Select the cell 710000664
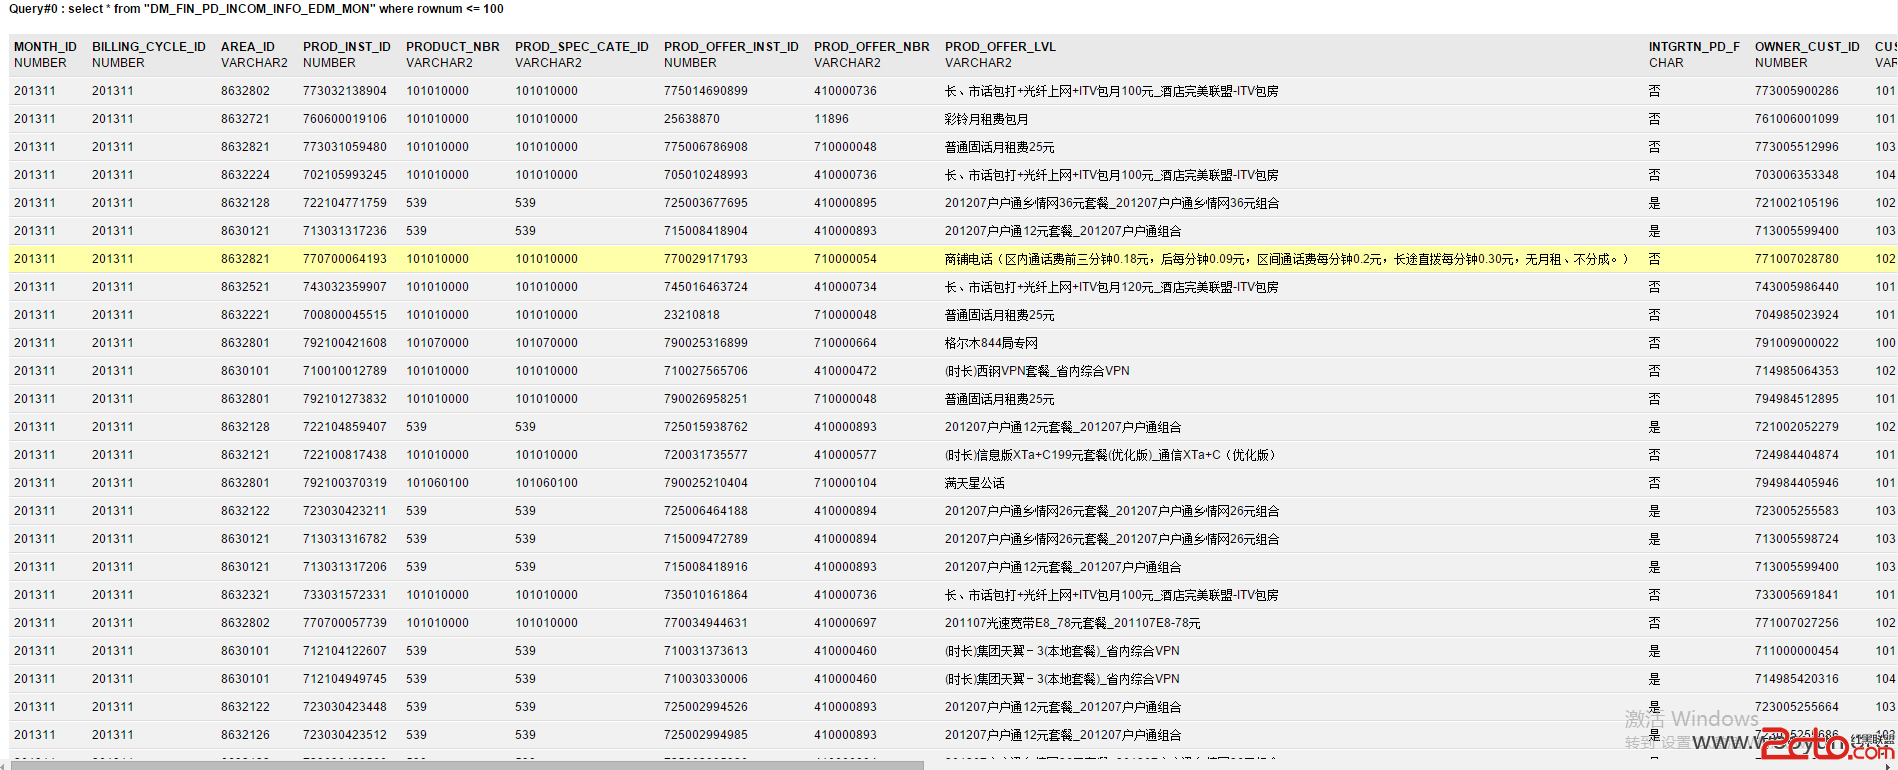Image resolution: width=1898 pixels, height=770 pixels. (845, 343)
